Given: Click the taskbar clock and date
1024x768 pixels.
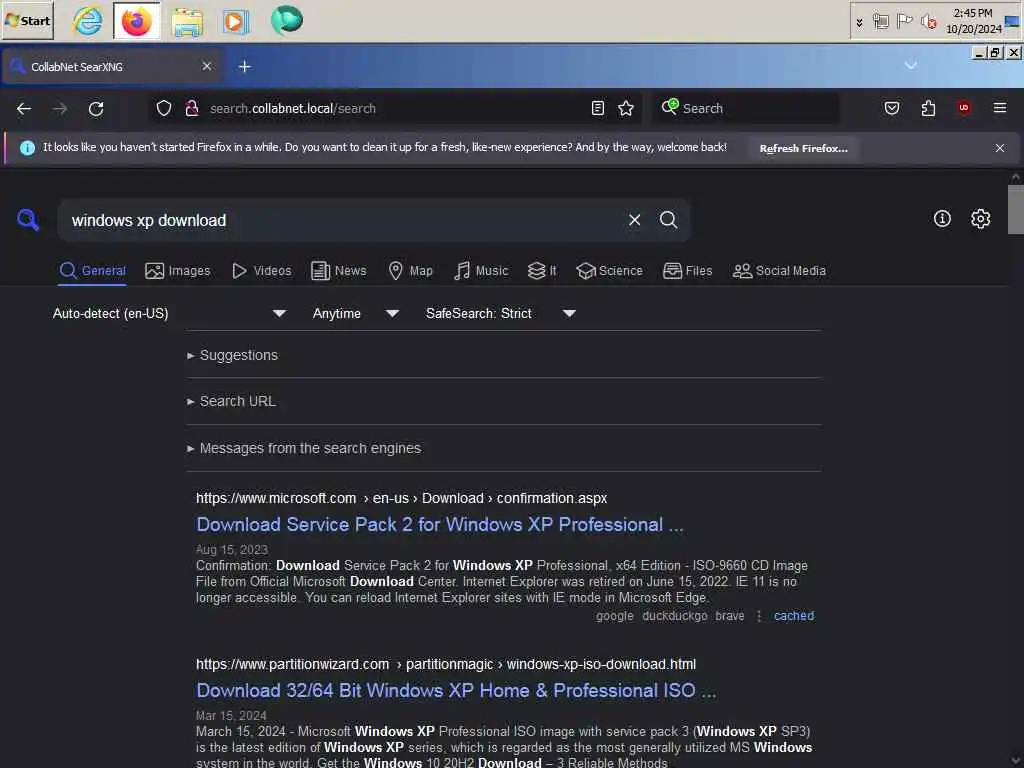Looking at the screenshot, I should point(972,21).
